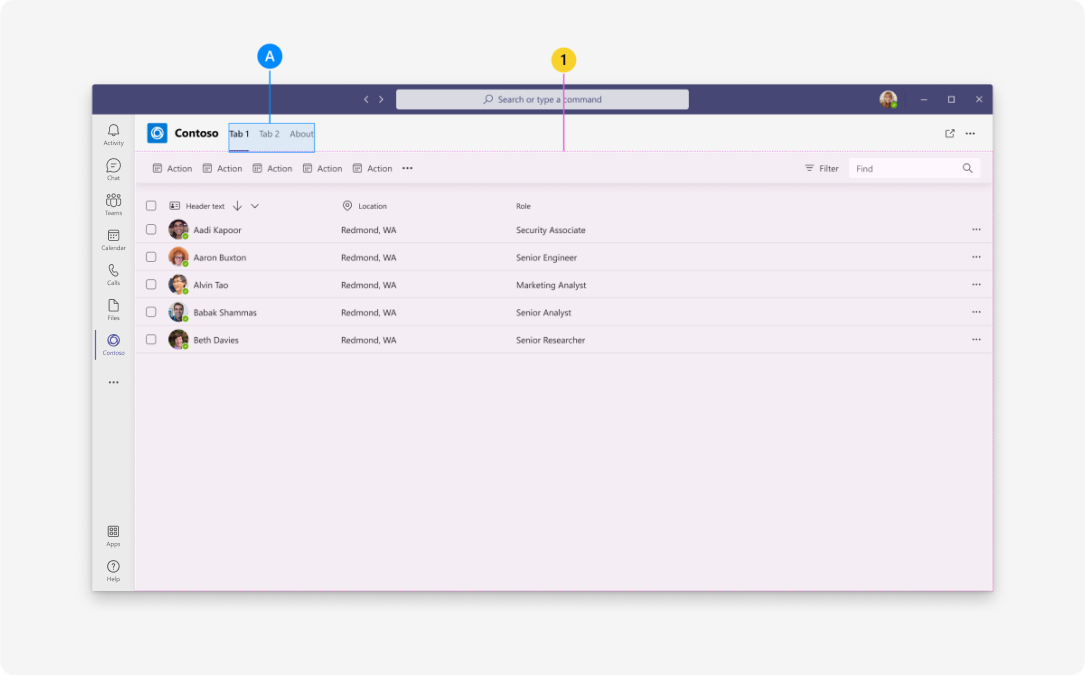The image size is (1085, 675).
Task: Open more options for Aadi Kapoor row
Action: click(976, 229)
